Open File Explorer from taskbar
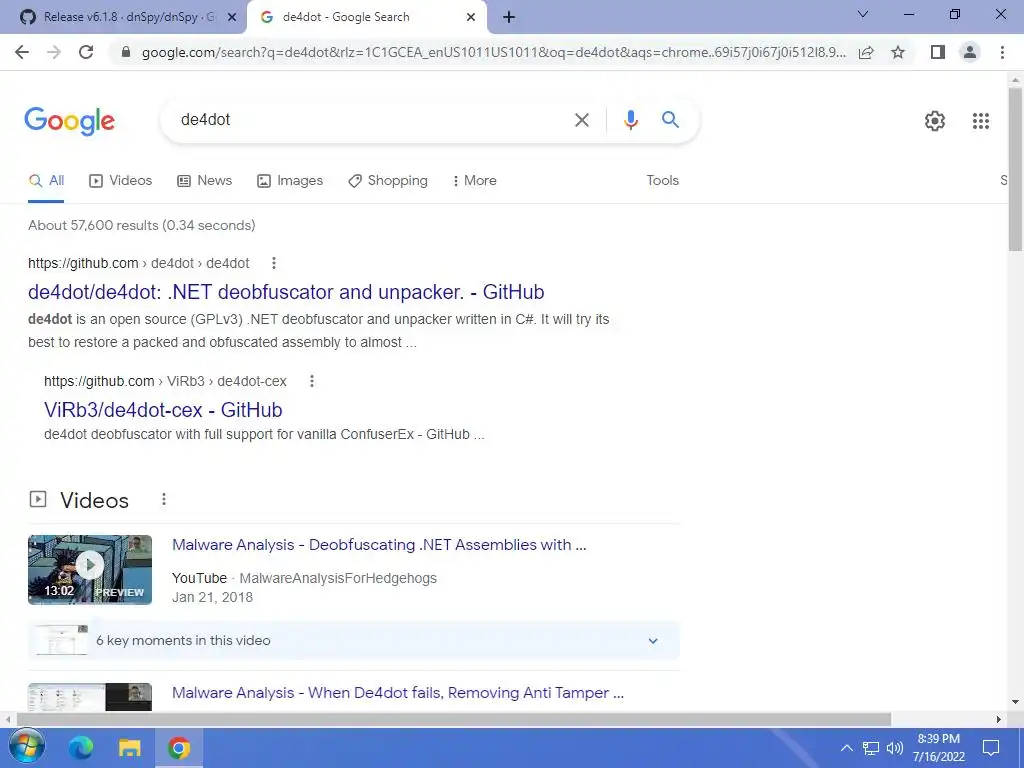Image resolution: width=1024 pixels, height=768 pixels. pos(129,748)
